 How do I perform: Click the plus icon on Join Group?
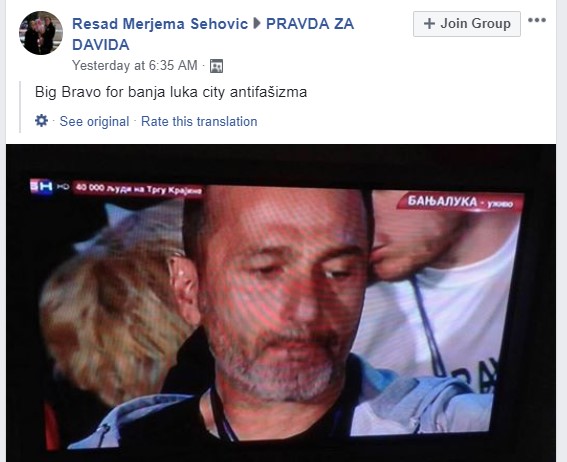coord(429,24)
